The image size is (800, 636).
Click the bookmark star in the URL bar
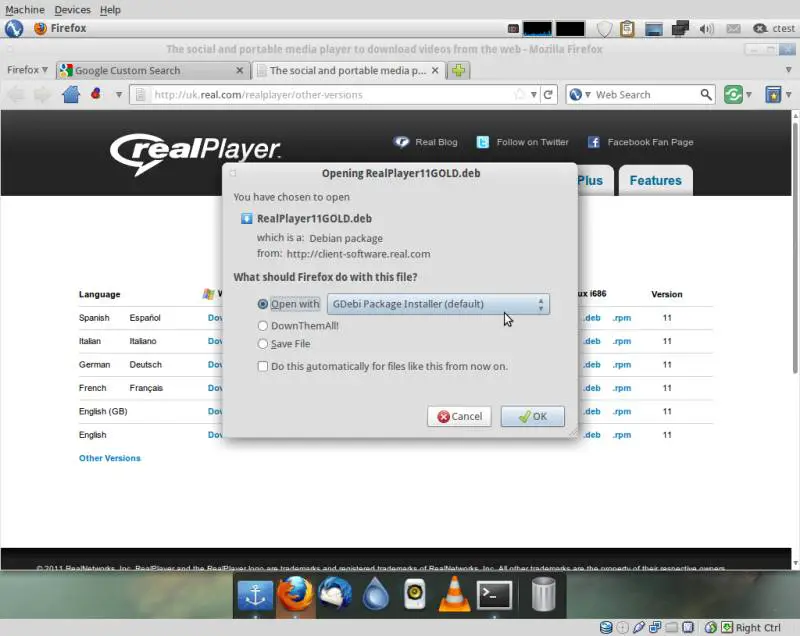[519, 94]
